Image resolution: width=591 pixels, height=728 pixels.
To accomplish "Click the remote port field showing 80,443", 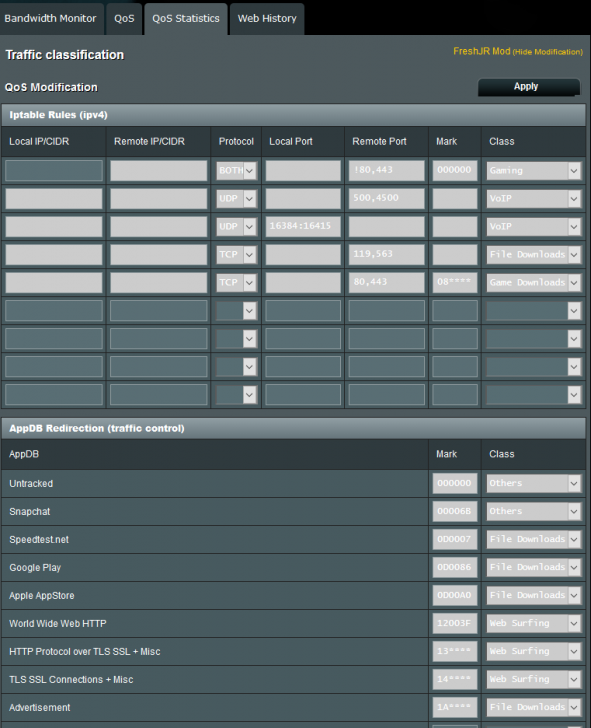I will point(386,282).
